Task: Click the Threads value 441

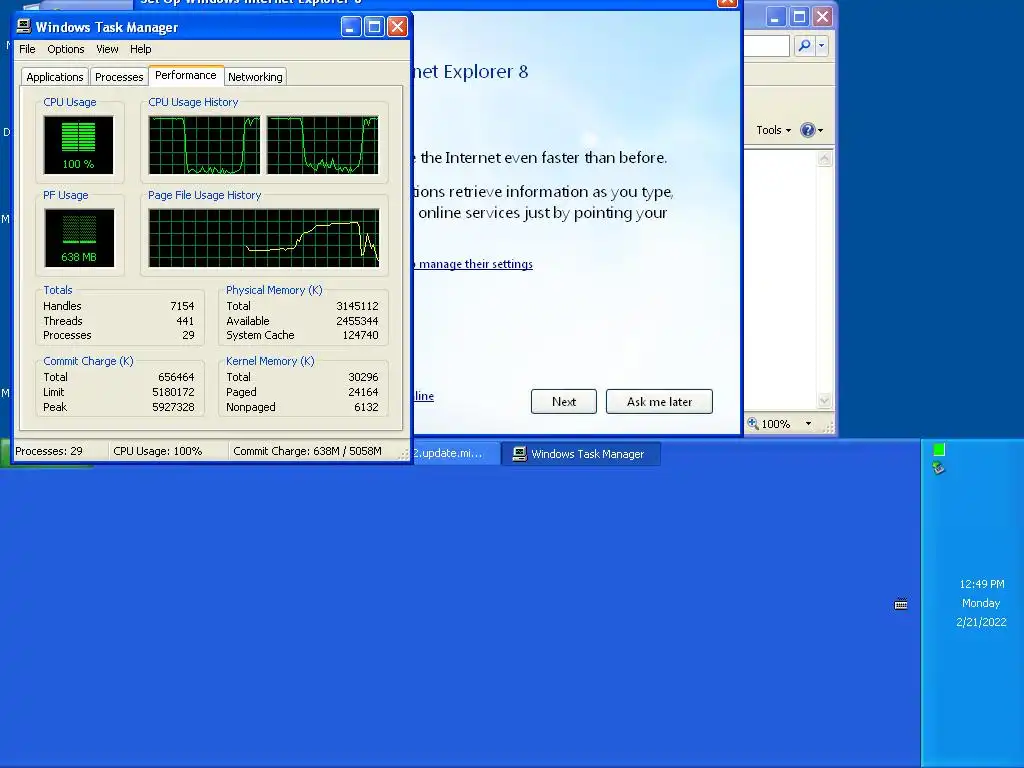Action: (x=185, y=321)
